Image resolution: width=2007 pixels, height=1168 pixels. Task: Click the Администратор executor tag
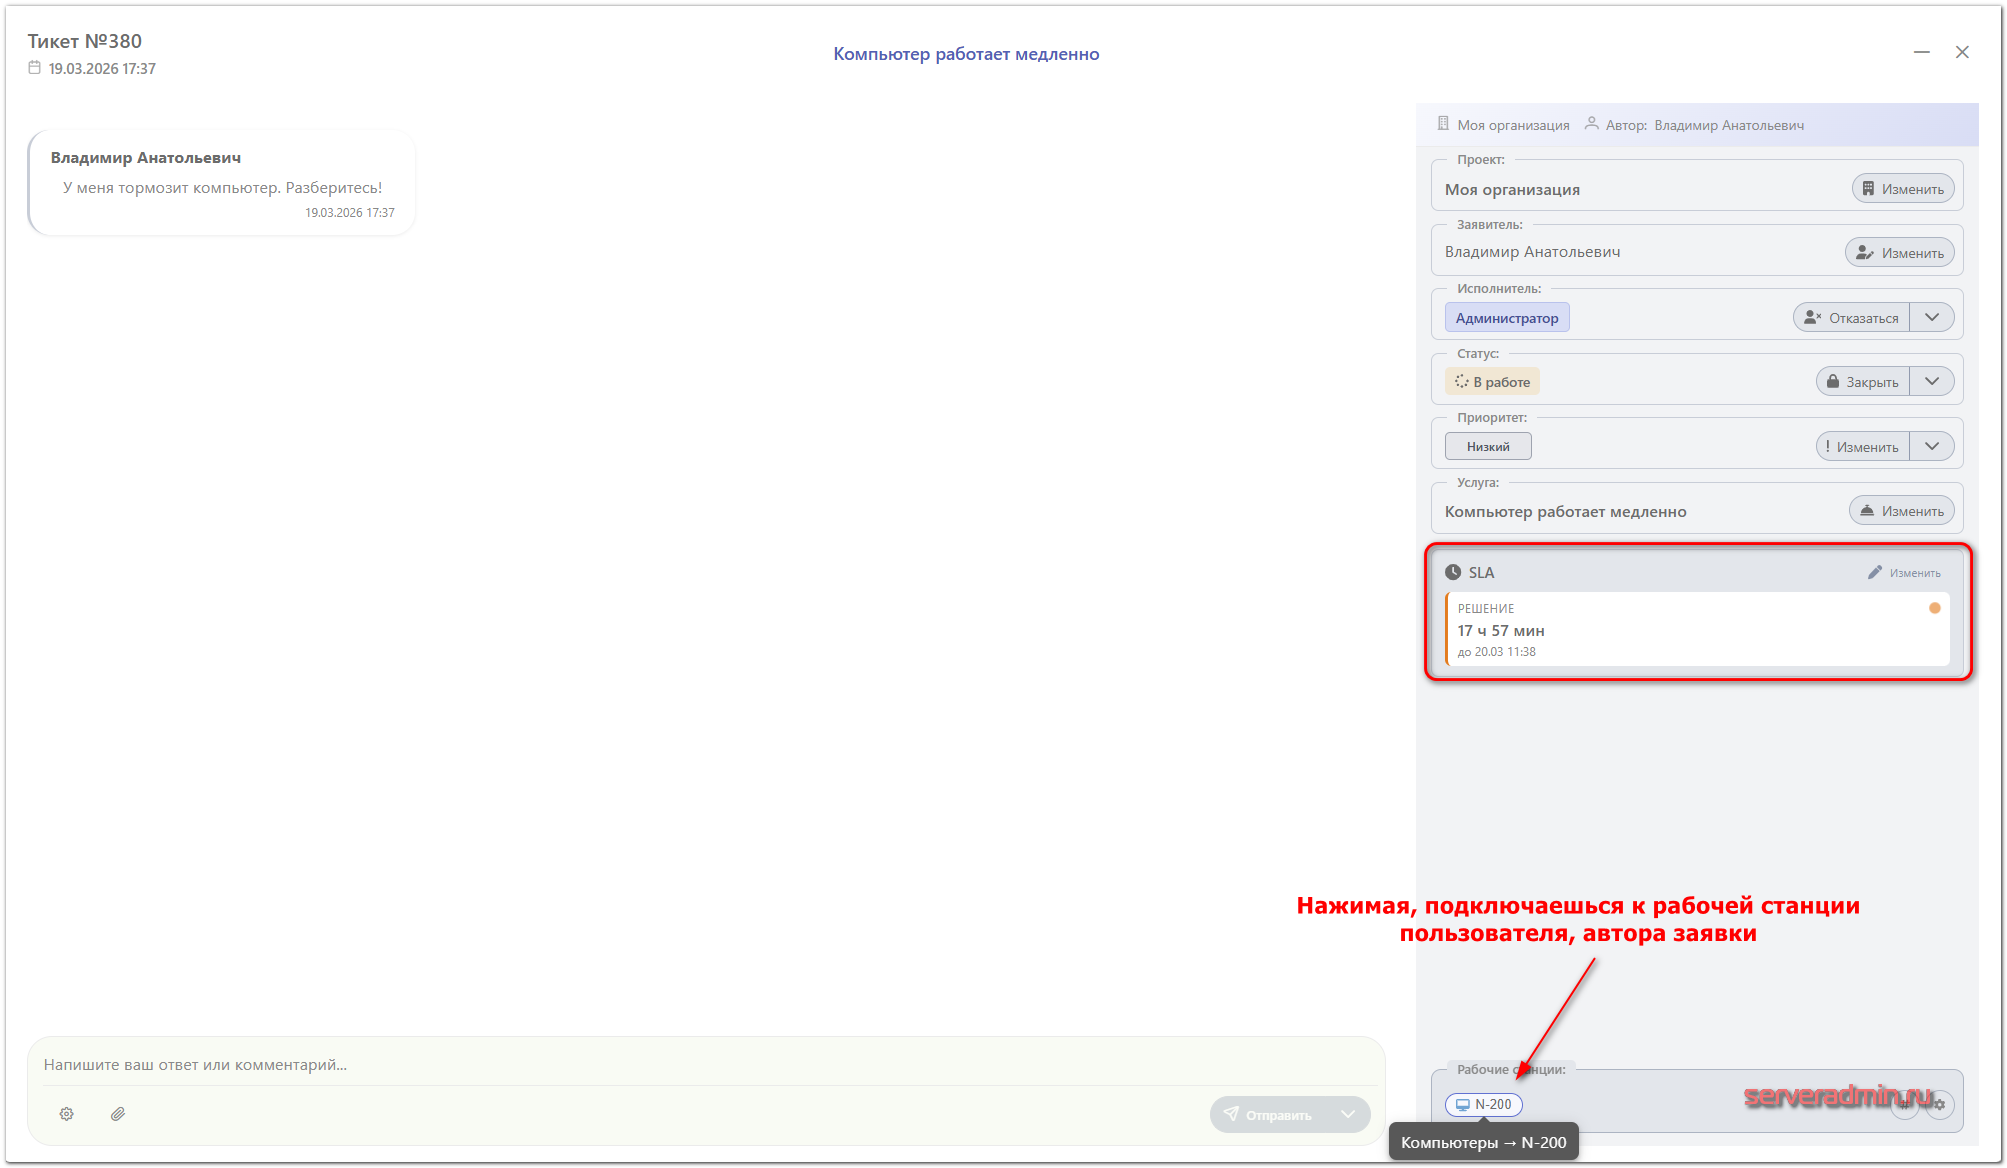tap(1506, 318)
